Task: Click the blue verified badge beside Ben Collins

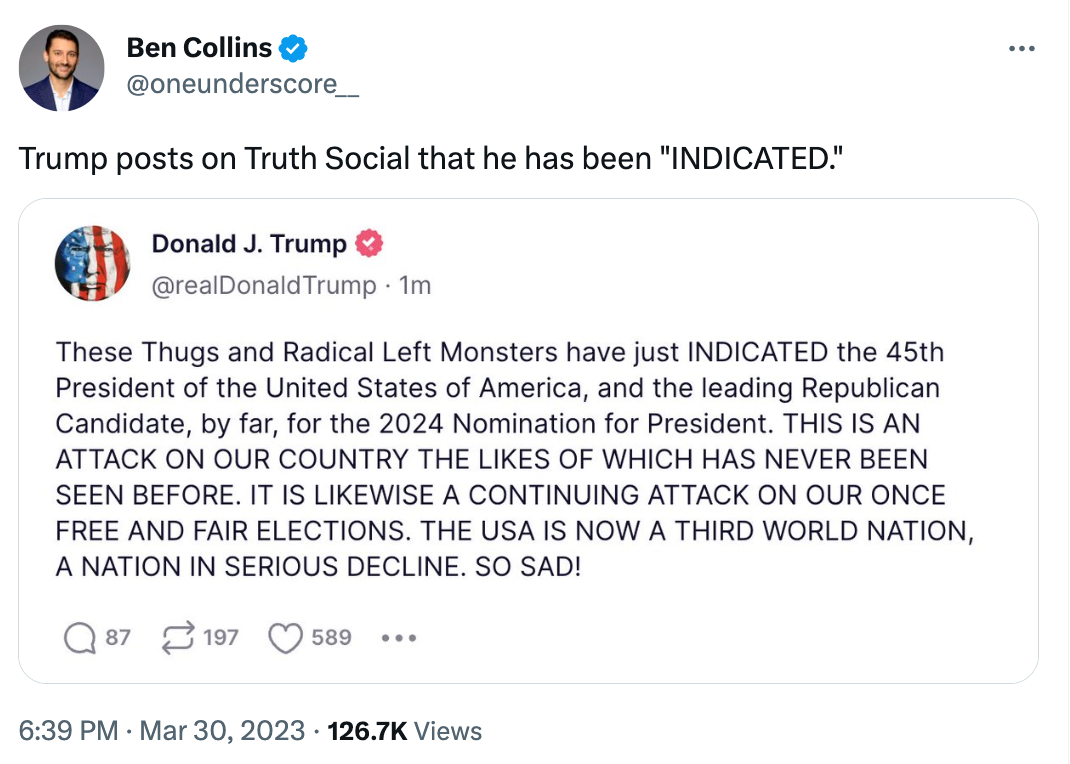Action: click(293, 47)
